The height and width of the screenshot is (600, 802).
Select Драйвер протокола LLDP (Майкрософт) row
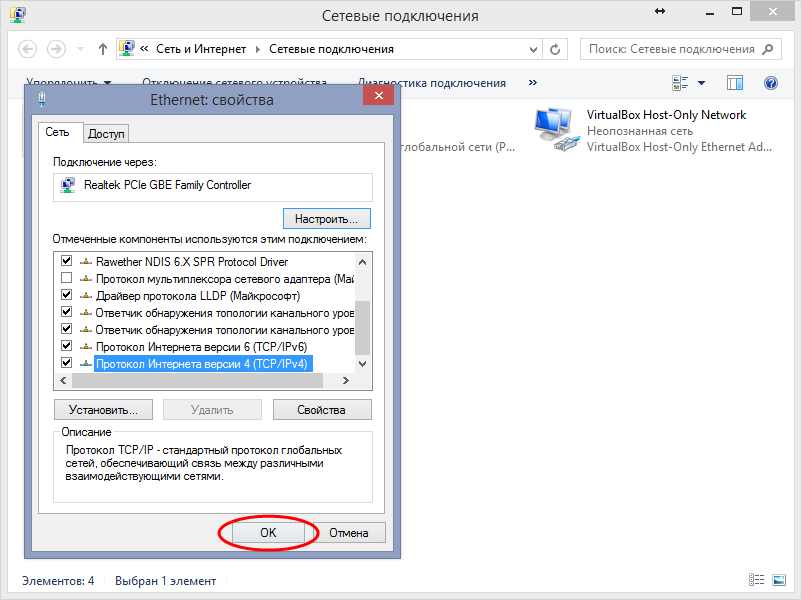pos(197,296)
